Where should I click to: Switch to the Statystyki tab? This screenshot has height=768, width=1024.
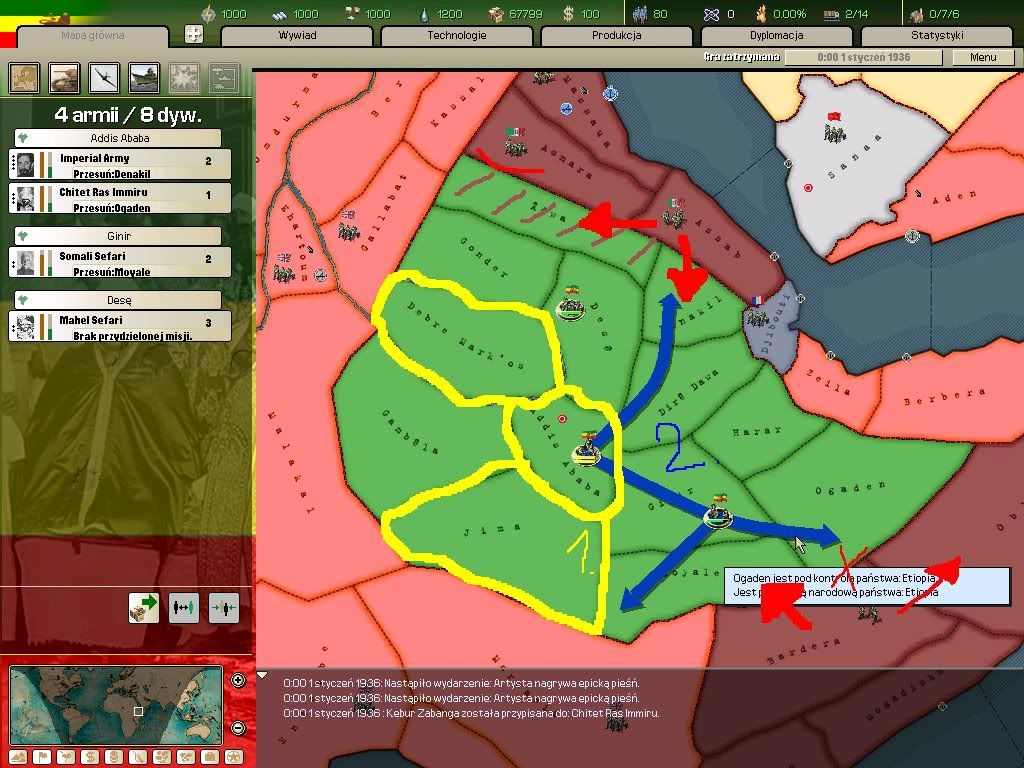pos(937,36)
